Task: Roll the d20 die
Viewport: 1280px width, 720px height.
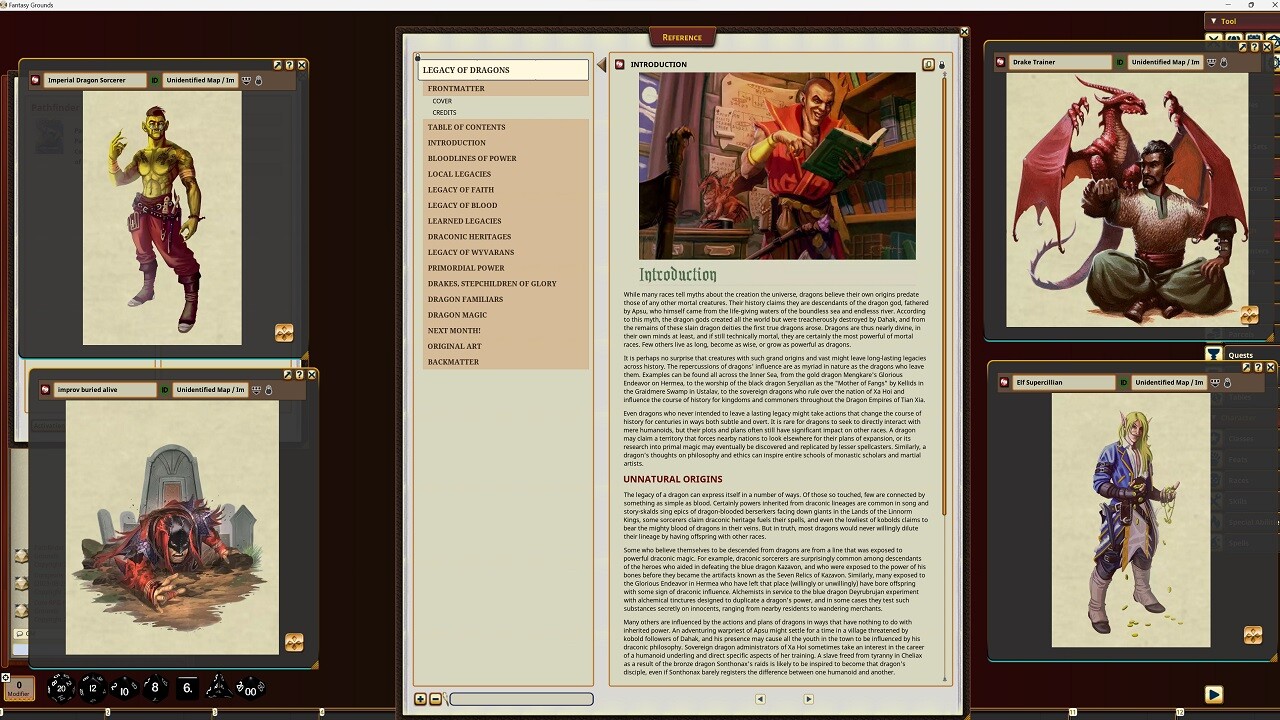Action: [61, 688]
